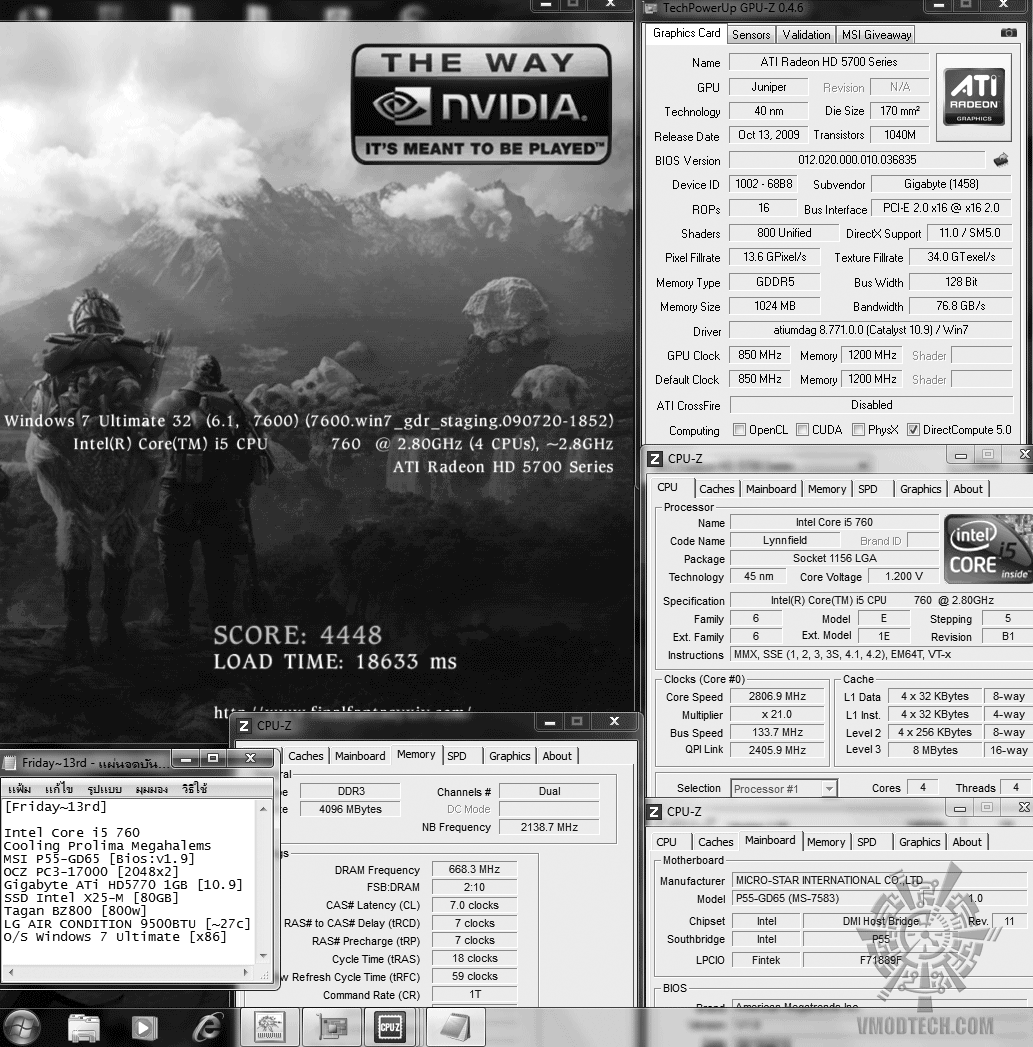1033x1047 pixels.
Task: Click the CPU-Z title icon of Mainboard window
Action: [x=655, y=812]
